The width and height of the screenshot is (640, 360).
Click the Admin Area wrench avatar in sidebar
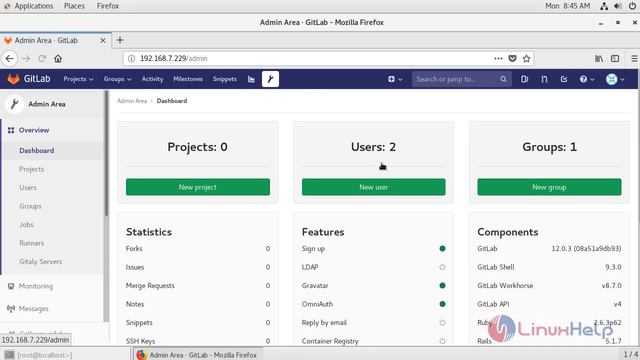(14, 104)
